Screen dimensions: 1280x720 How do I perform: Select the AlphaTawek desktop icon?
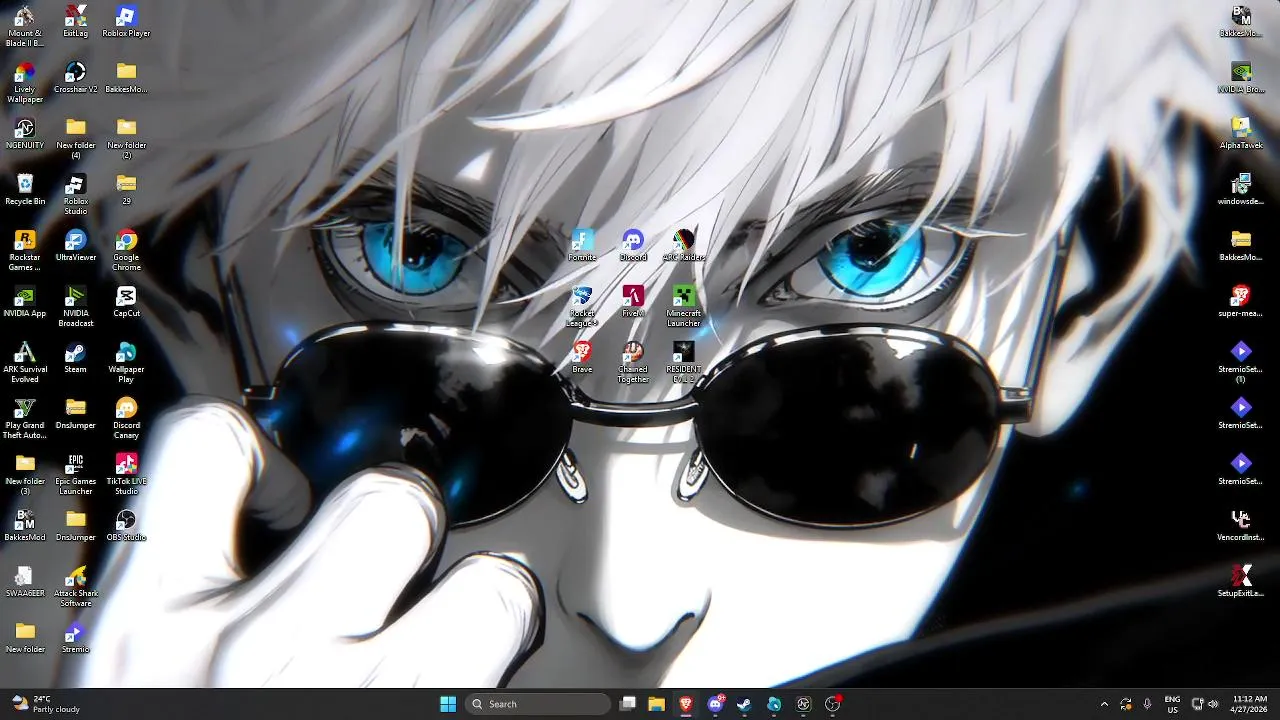tap(1241, 134)
